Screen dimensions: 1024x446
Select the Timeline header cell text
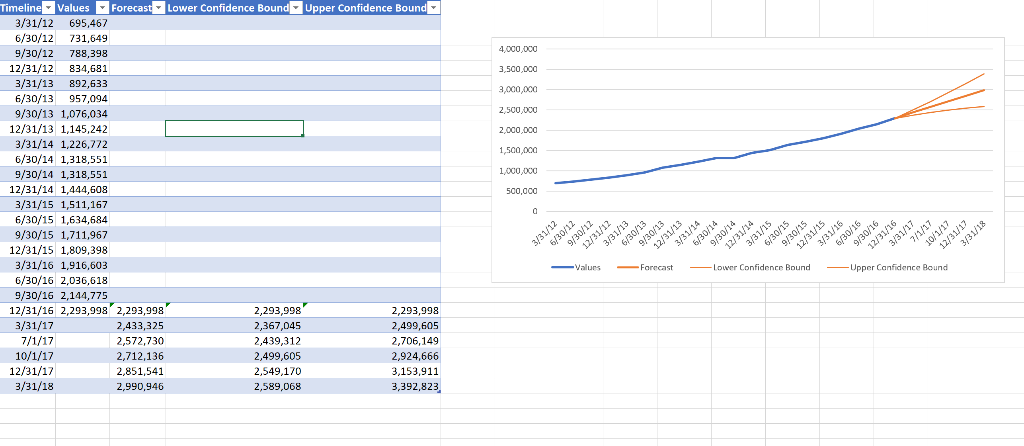[21, 8]
